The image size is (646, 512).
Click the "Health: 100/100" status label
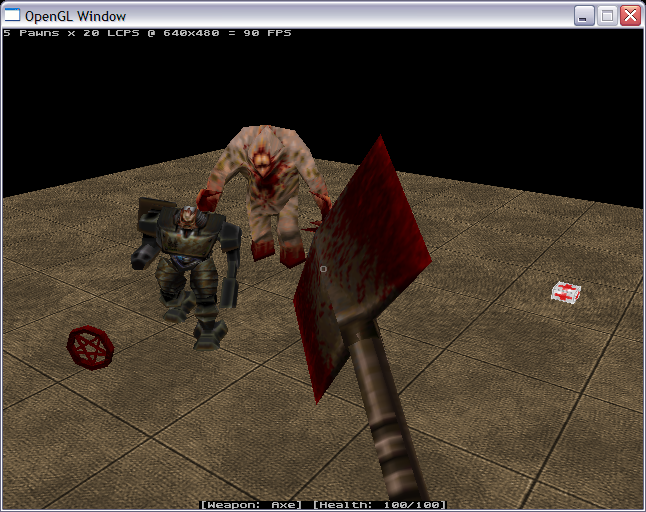click(x=378, y=505)
